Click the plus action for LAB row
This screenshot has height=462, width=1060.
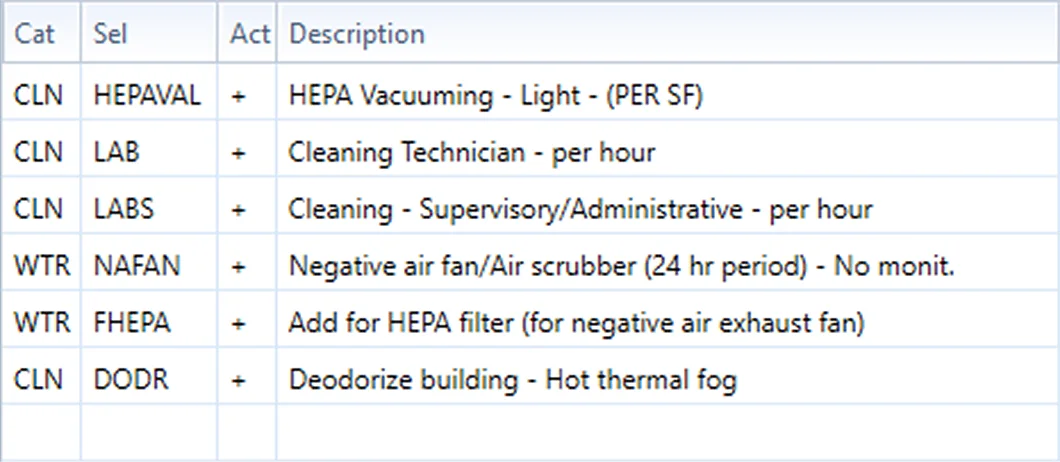(237, 153)
